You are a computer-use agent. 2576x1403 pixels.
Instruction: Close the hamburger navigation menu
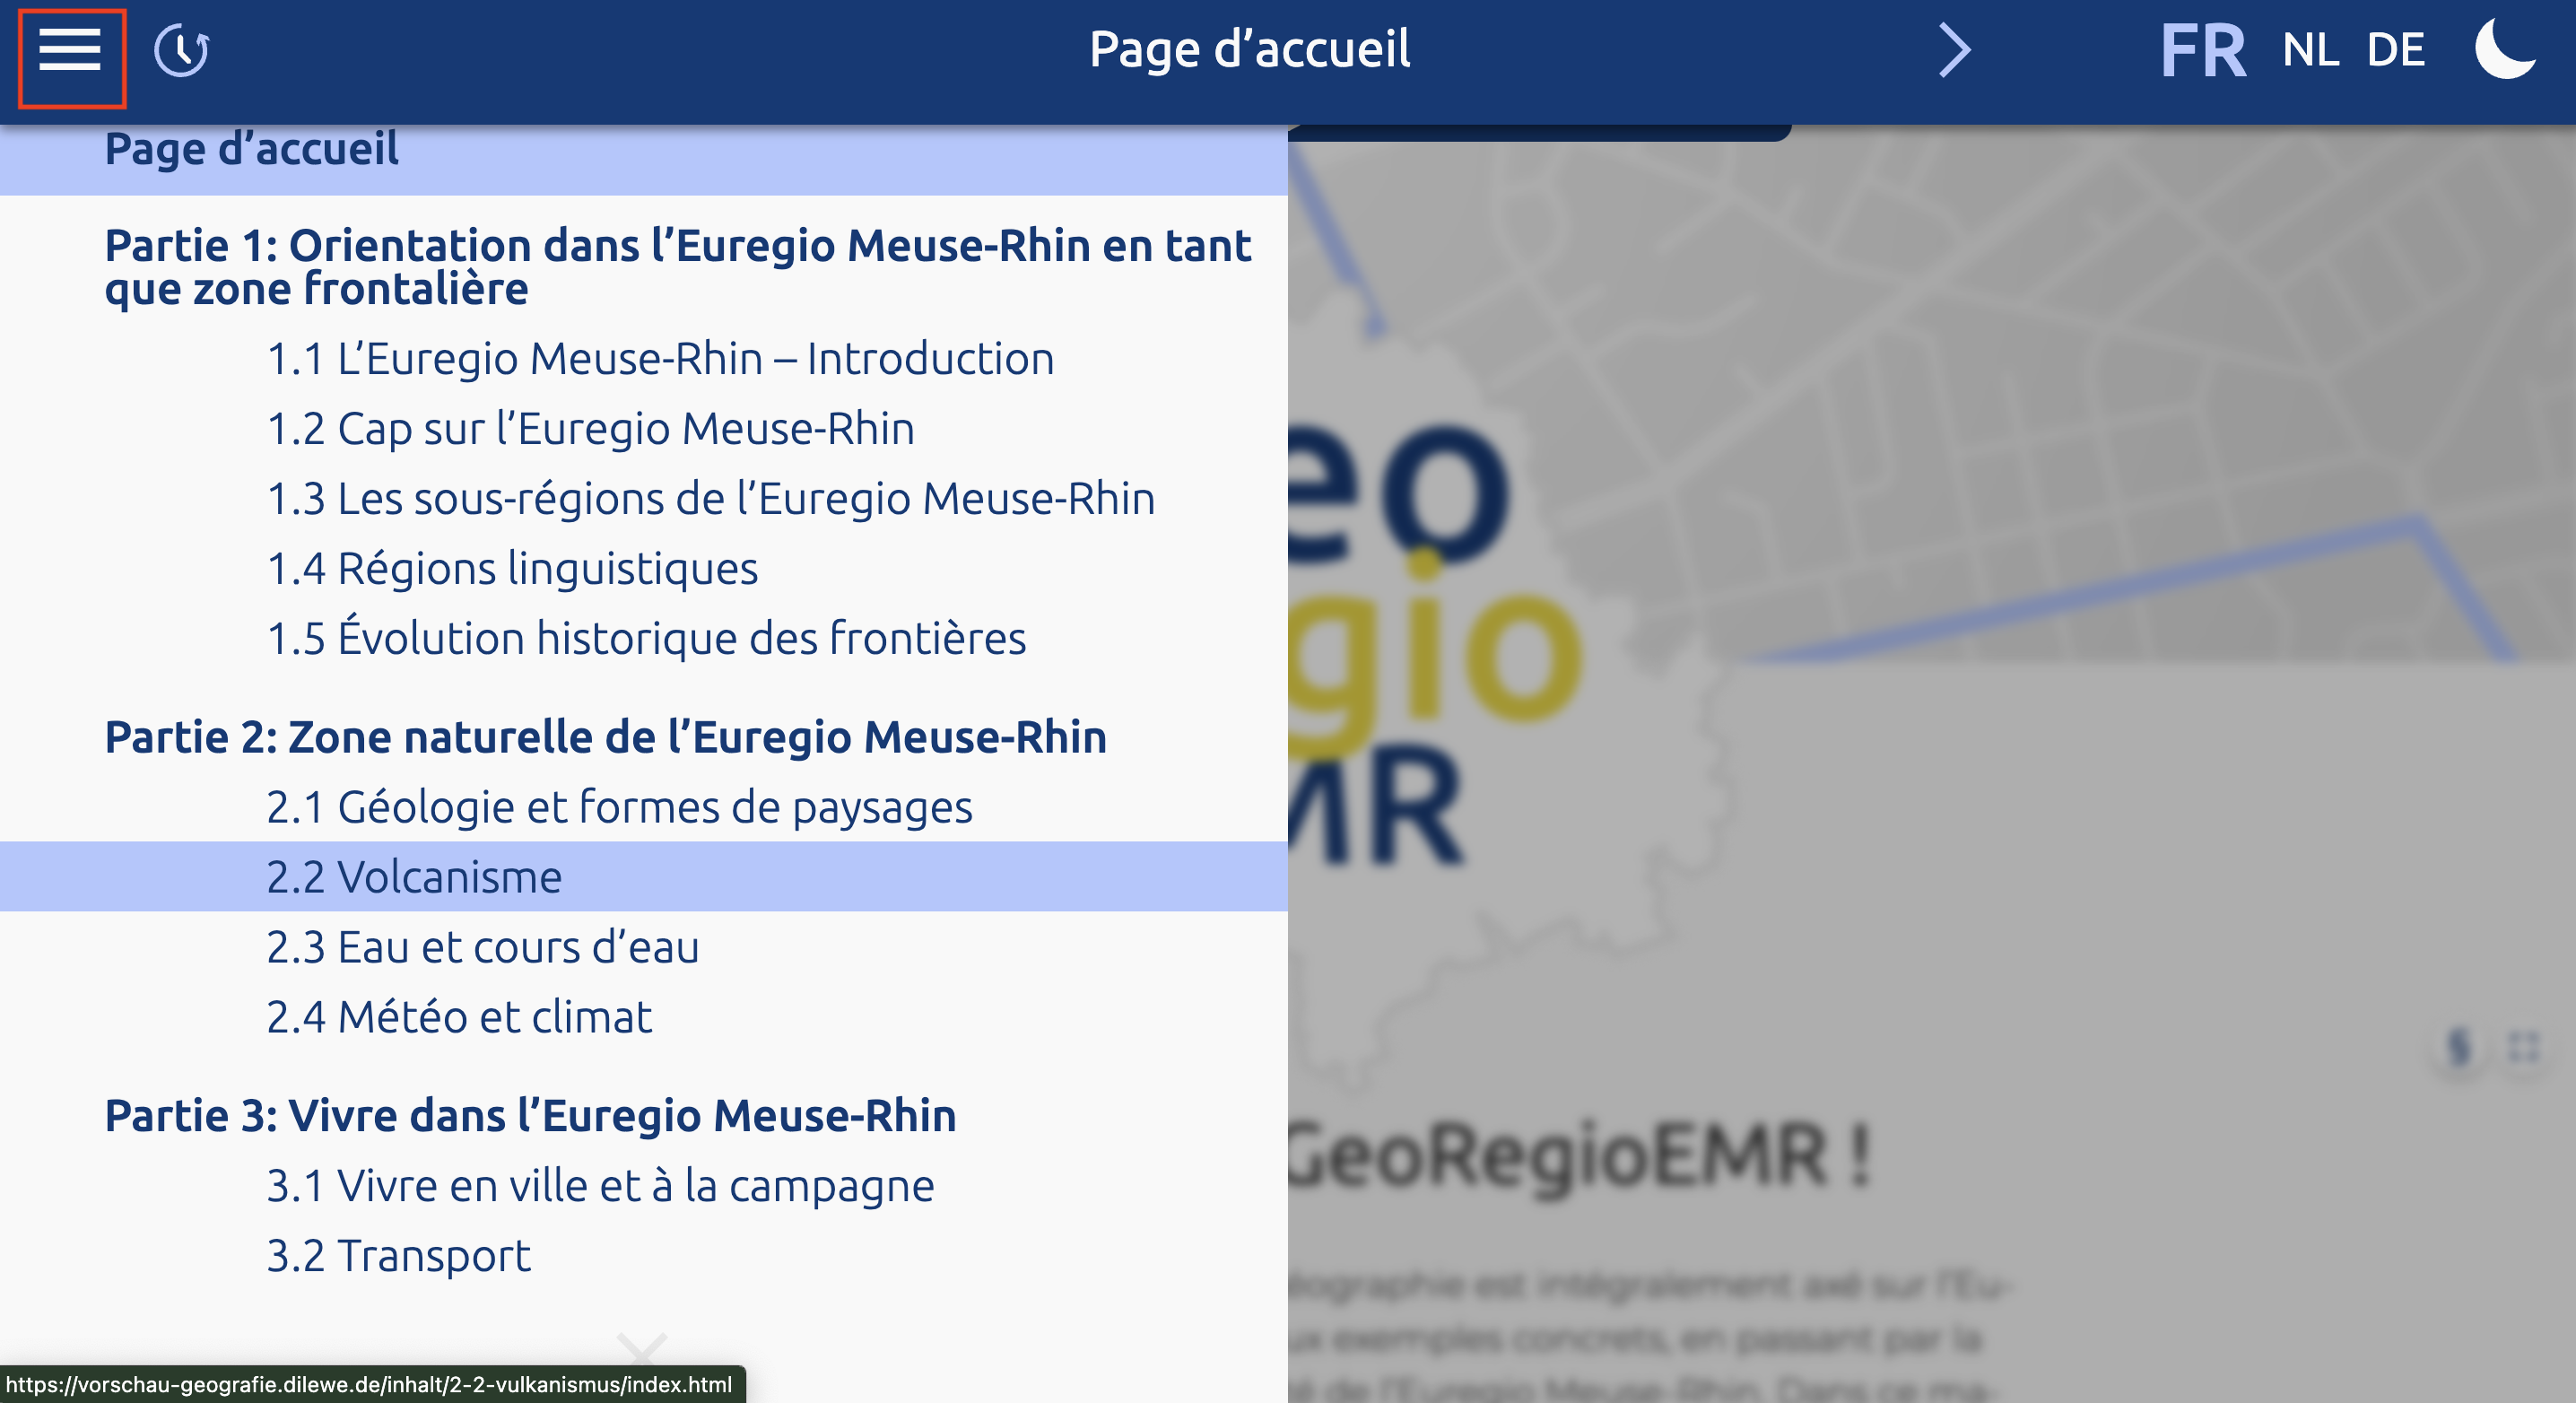pos(70,51)
